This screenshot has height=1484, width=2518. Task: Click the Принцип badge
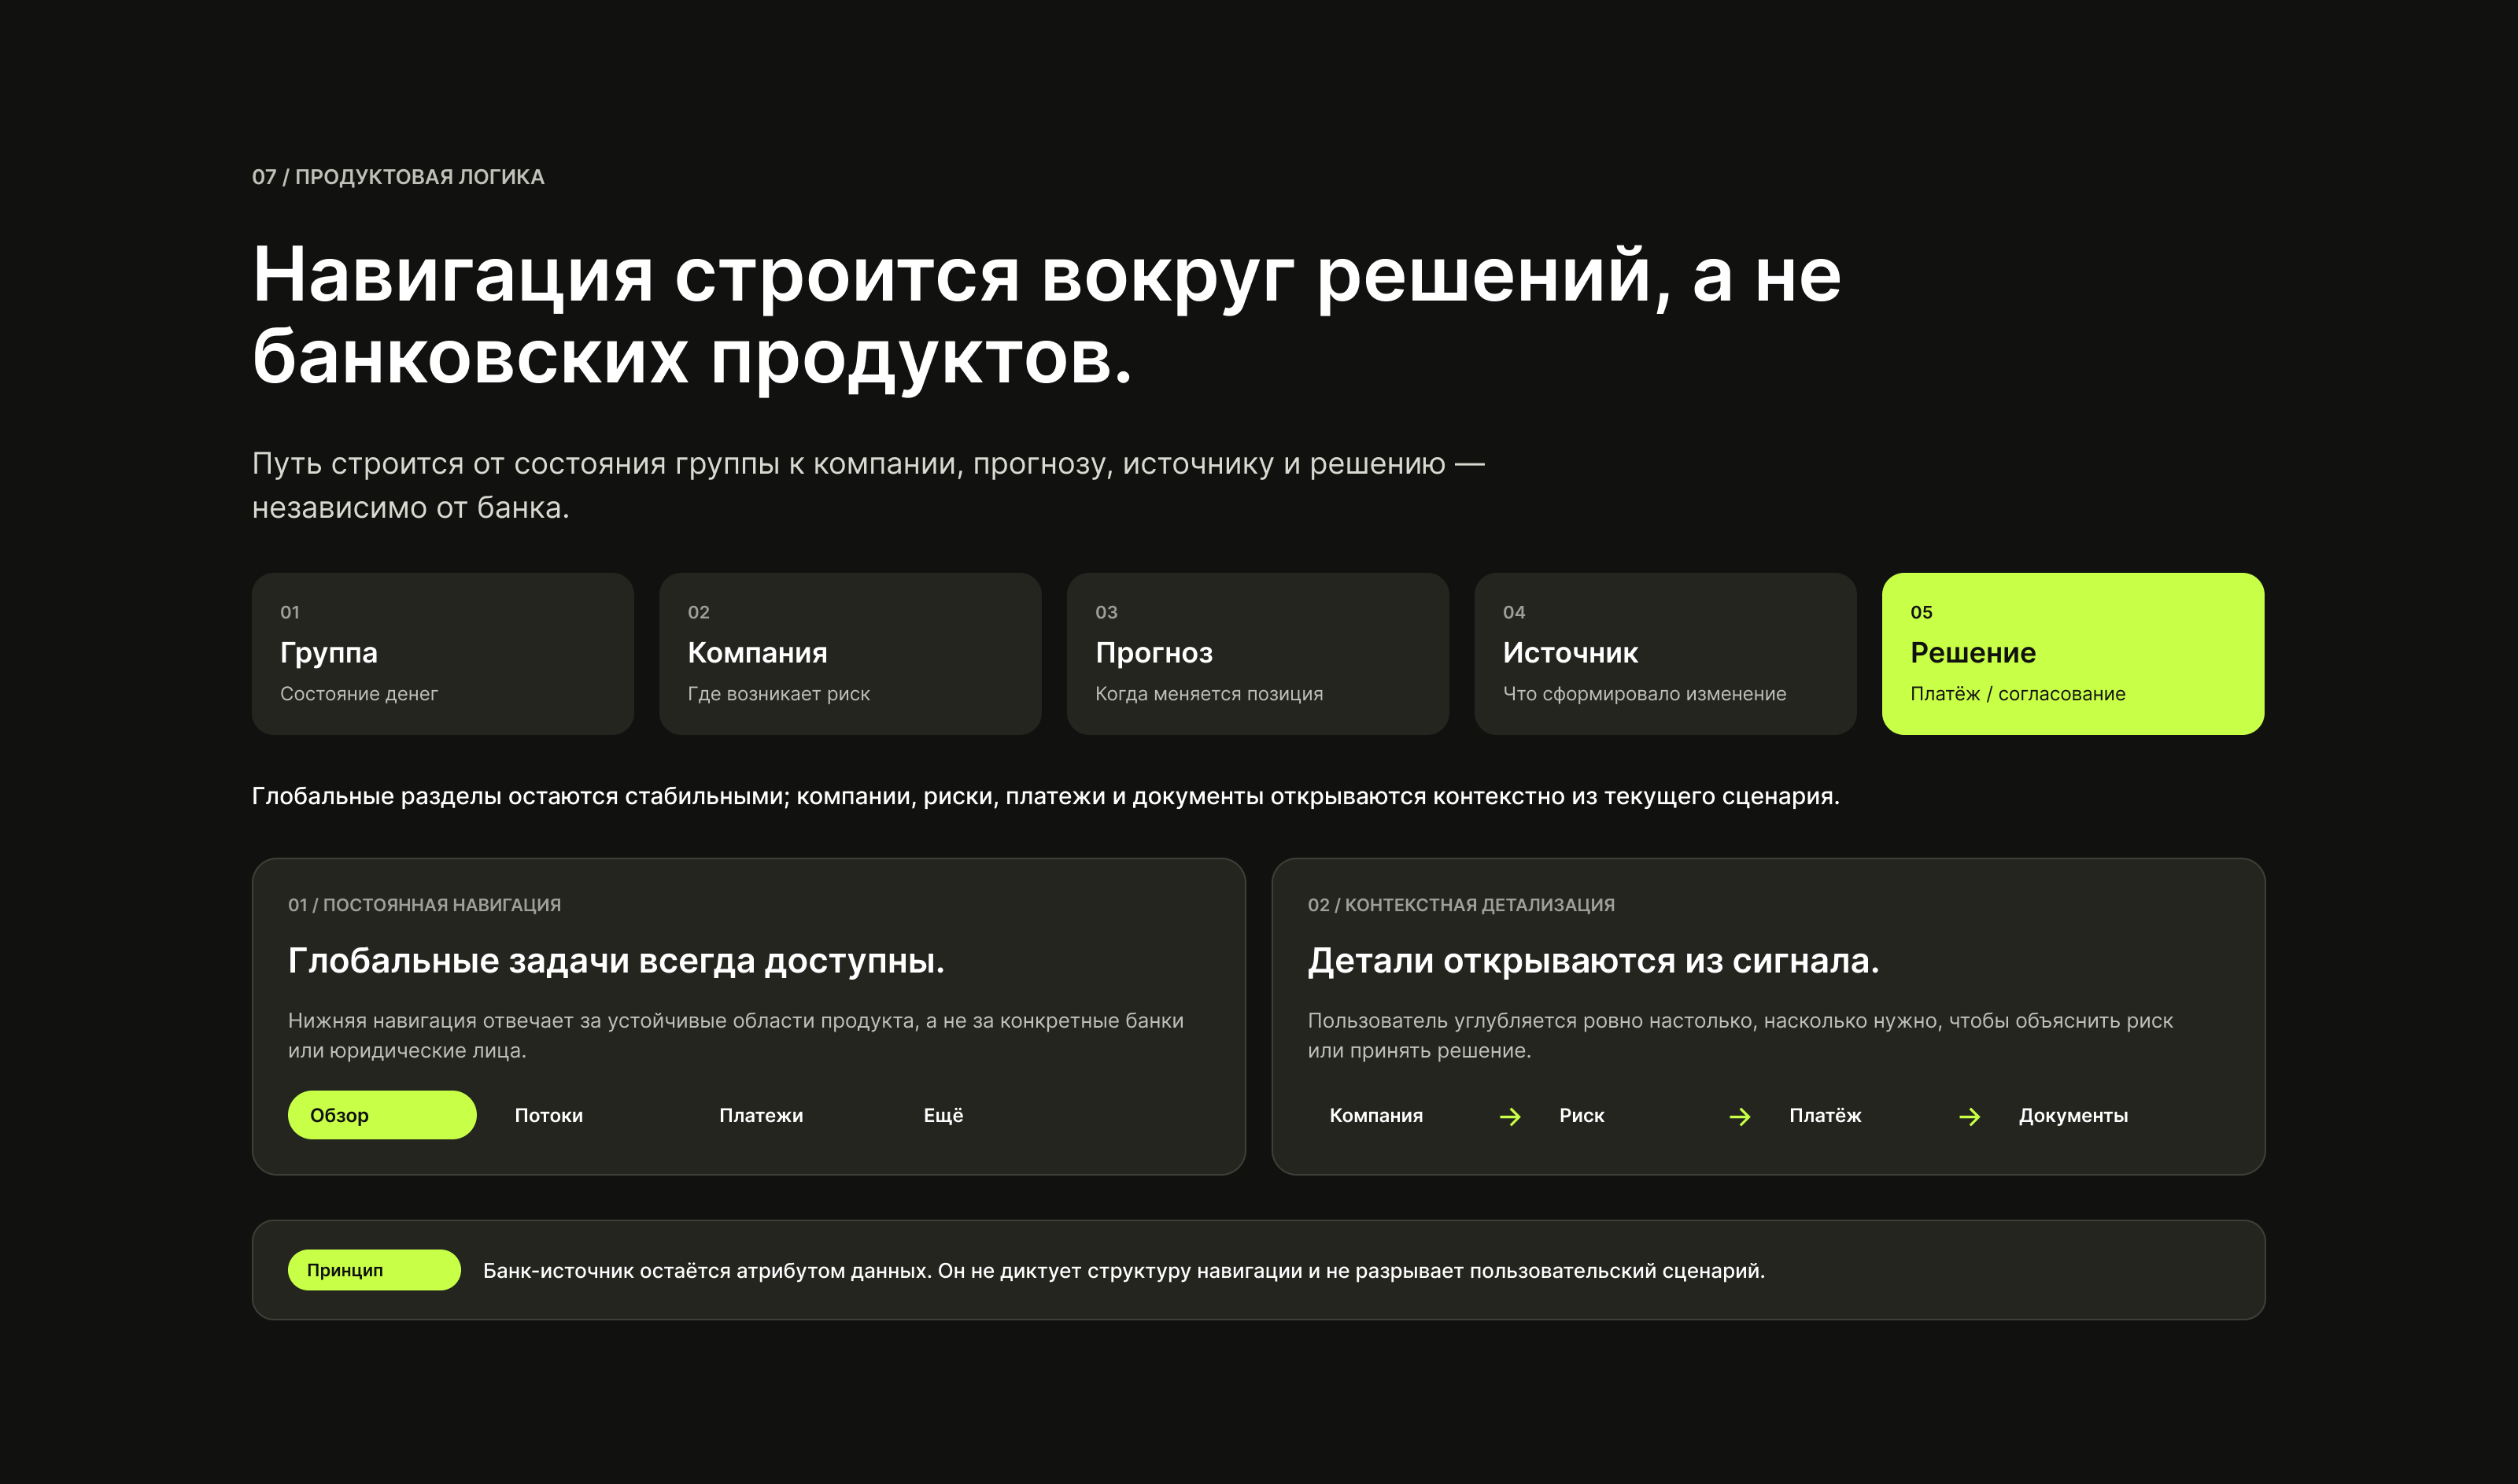[x=374, y=1270]
